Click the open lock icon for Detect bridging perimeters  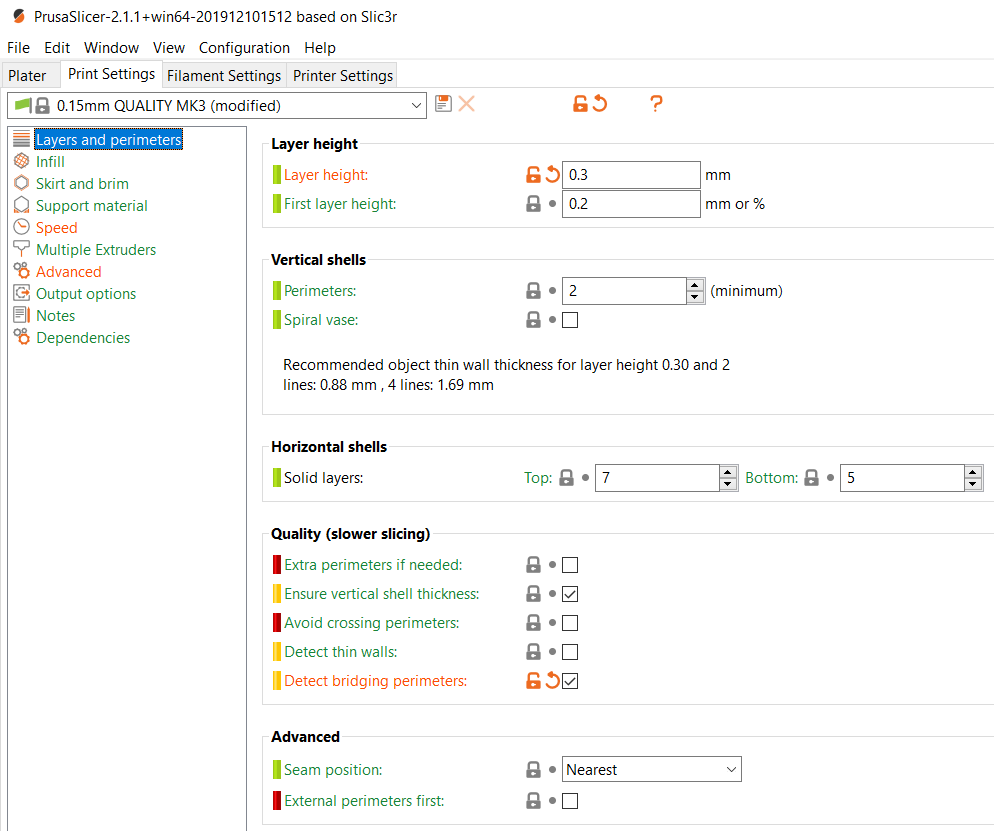533,681
